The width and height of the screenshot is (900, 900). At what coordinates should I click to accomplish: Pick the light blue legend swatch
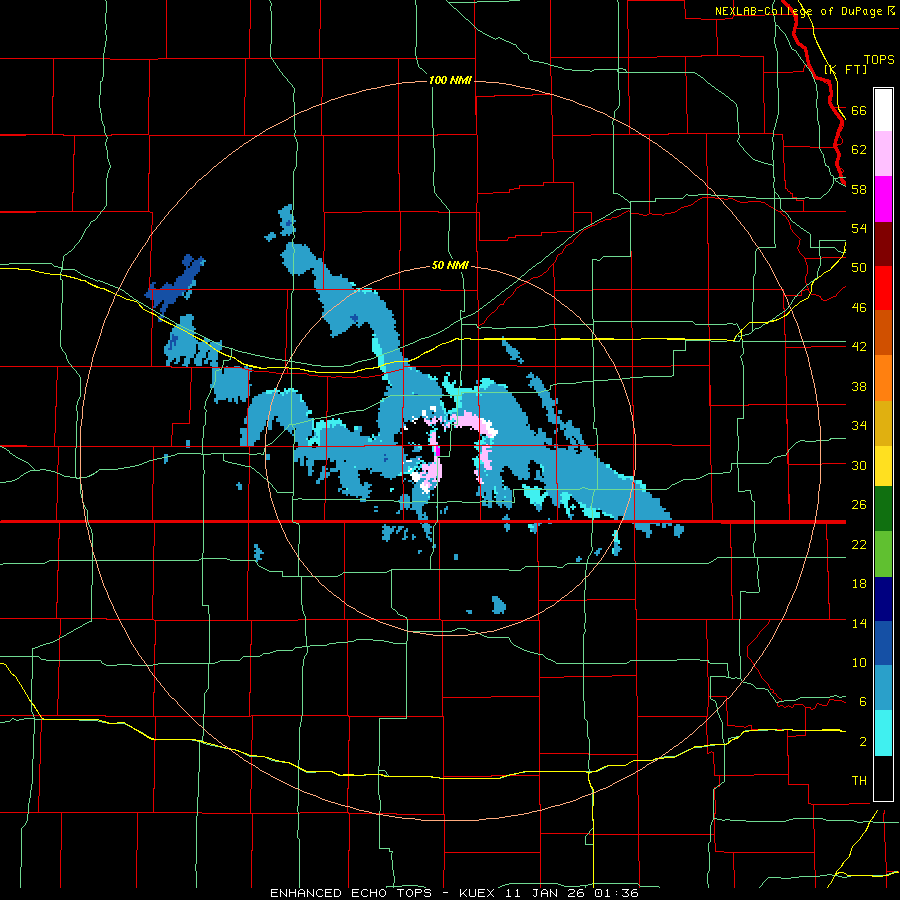tap(883, 688)
